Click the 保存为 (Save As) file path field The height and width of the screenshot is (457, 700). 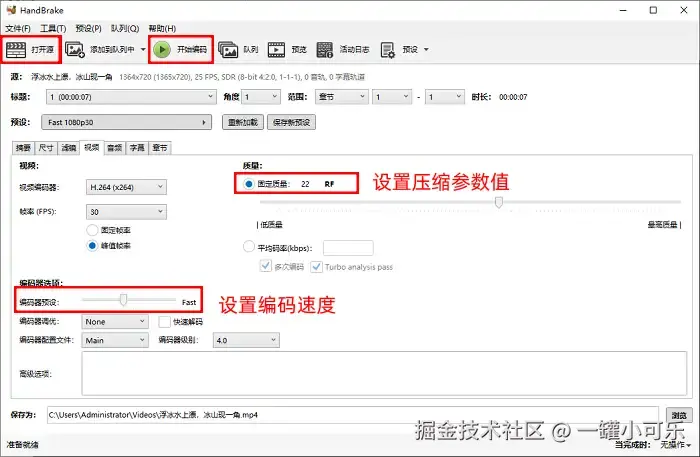352,415
